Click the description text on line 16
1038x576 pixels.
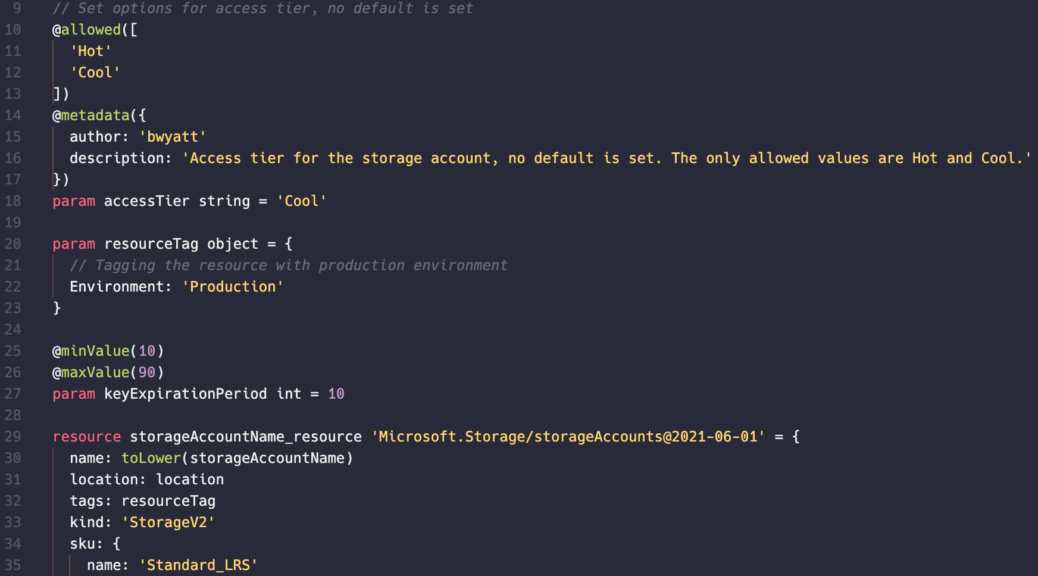click(x=606, y=158)
